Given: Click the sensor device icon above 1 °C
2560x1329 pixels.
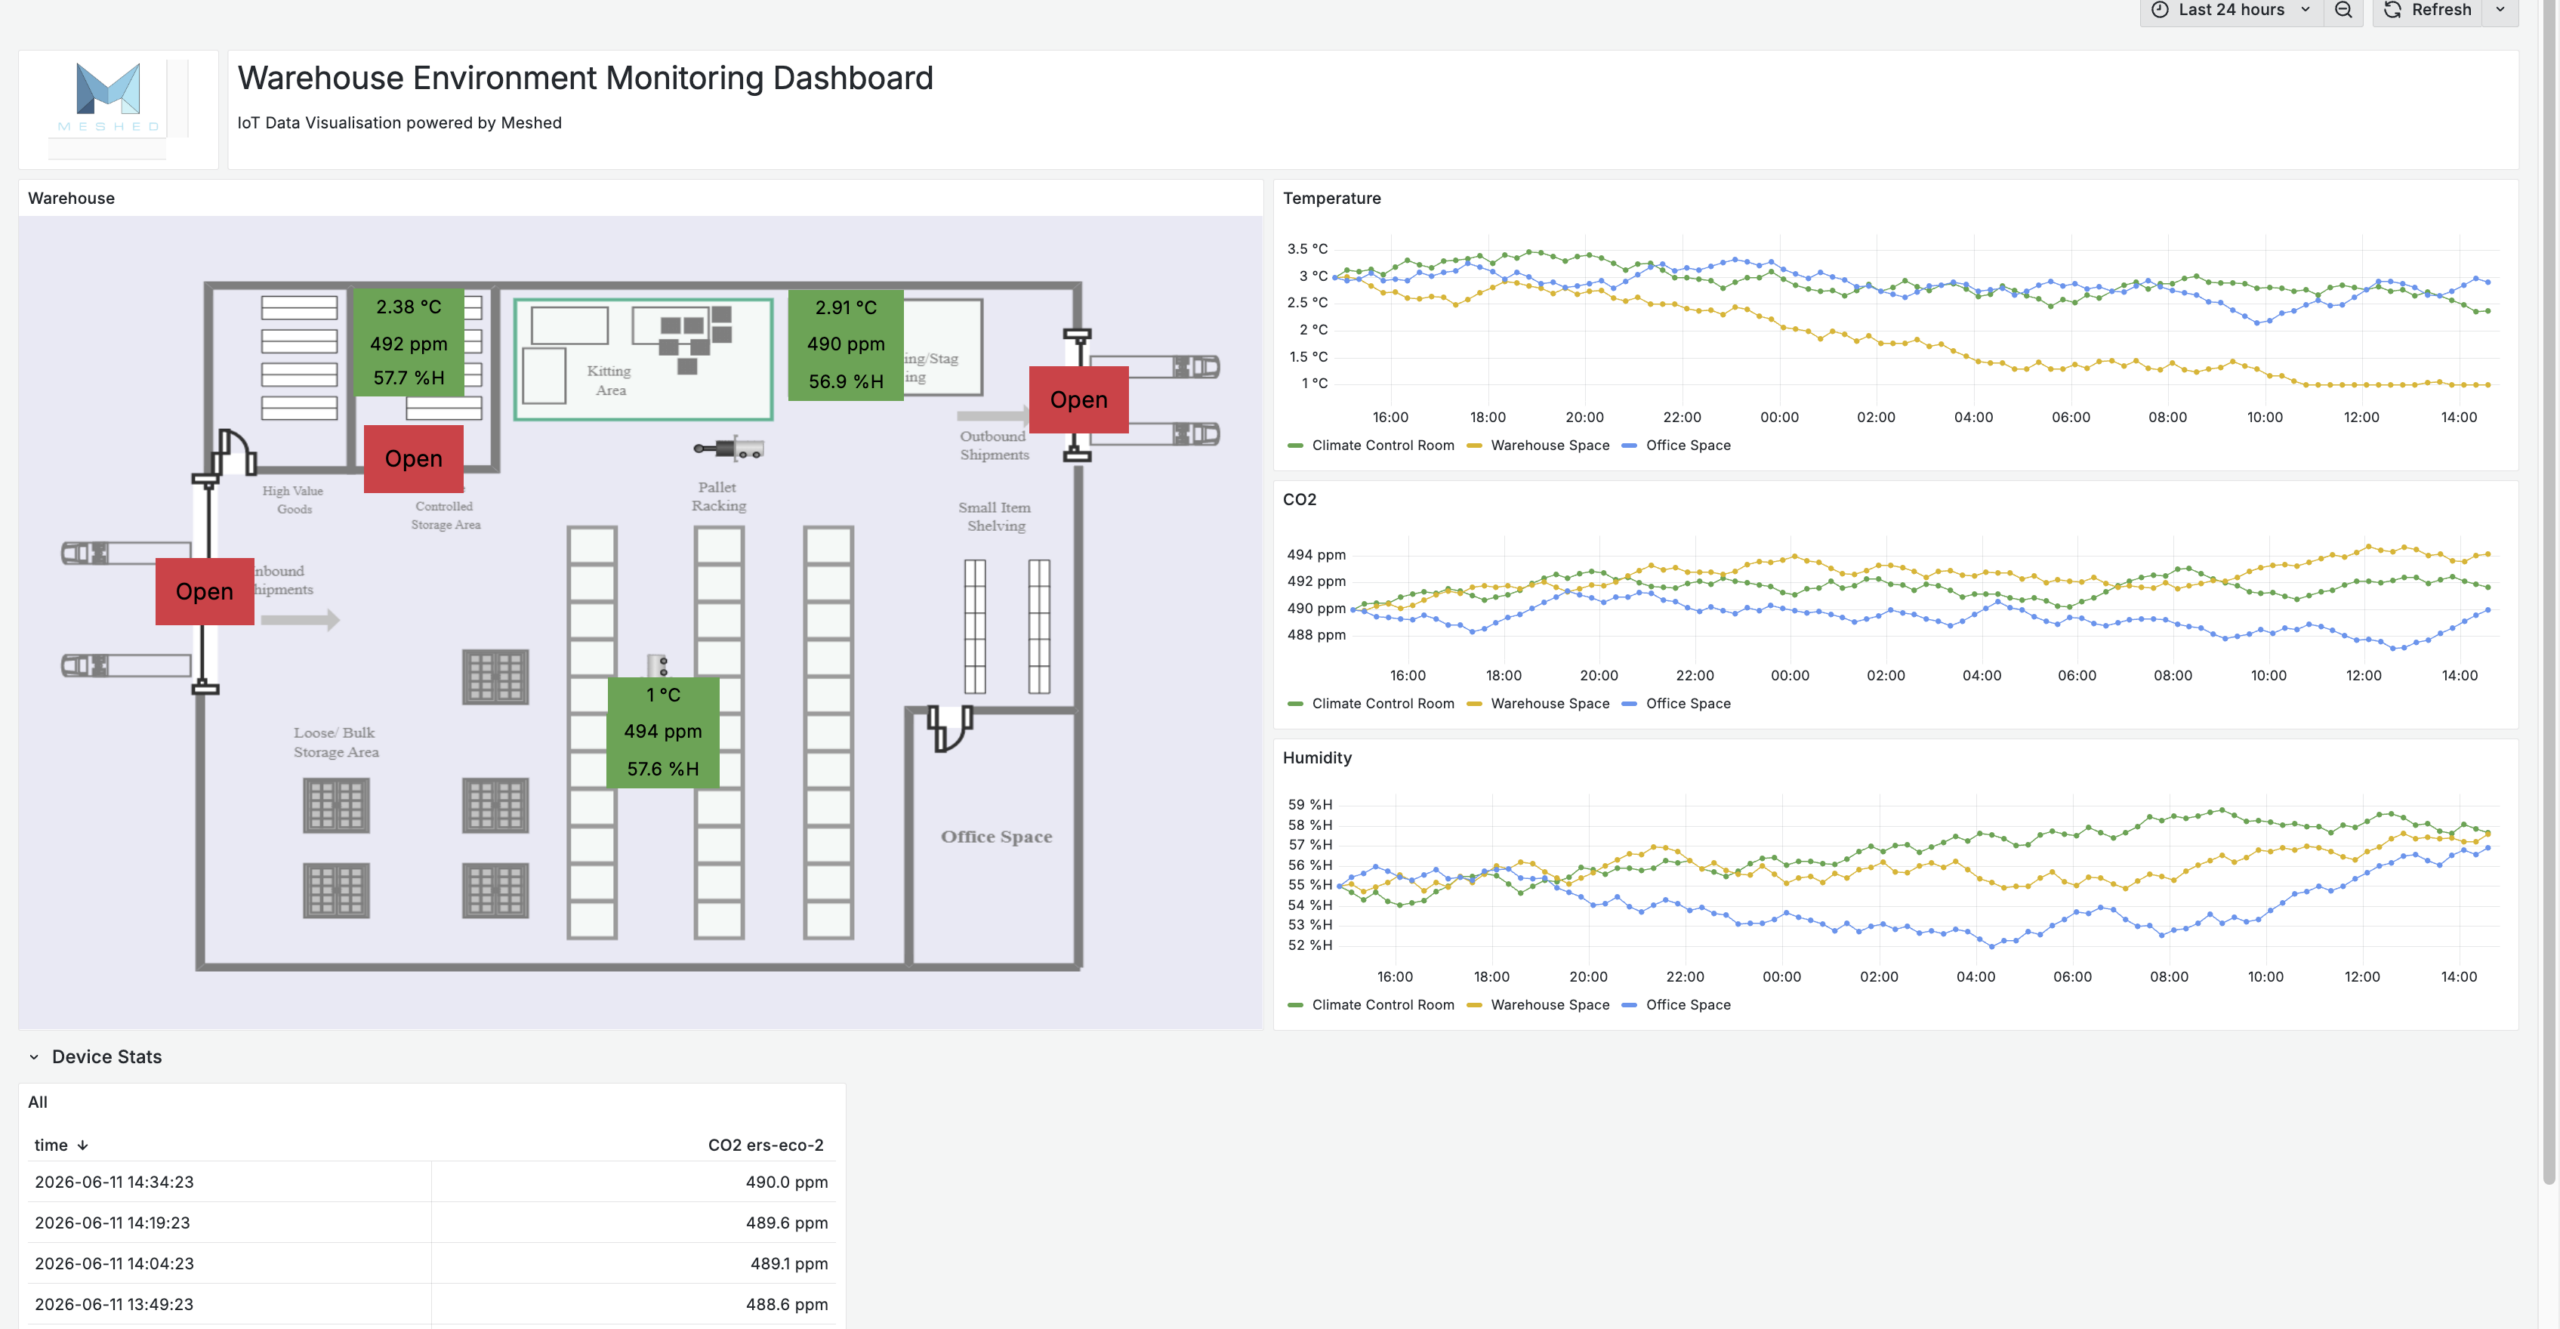Looking at the screenshot, I should click(x=657, y=665).
